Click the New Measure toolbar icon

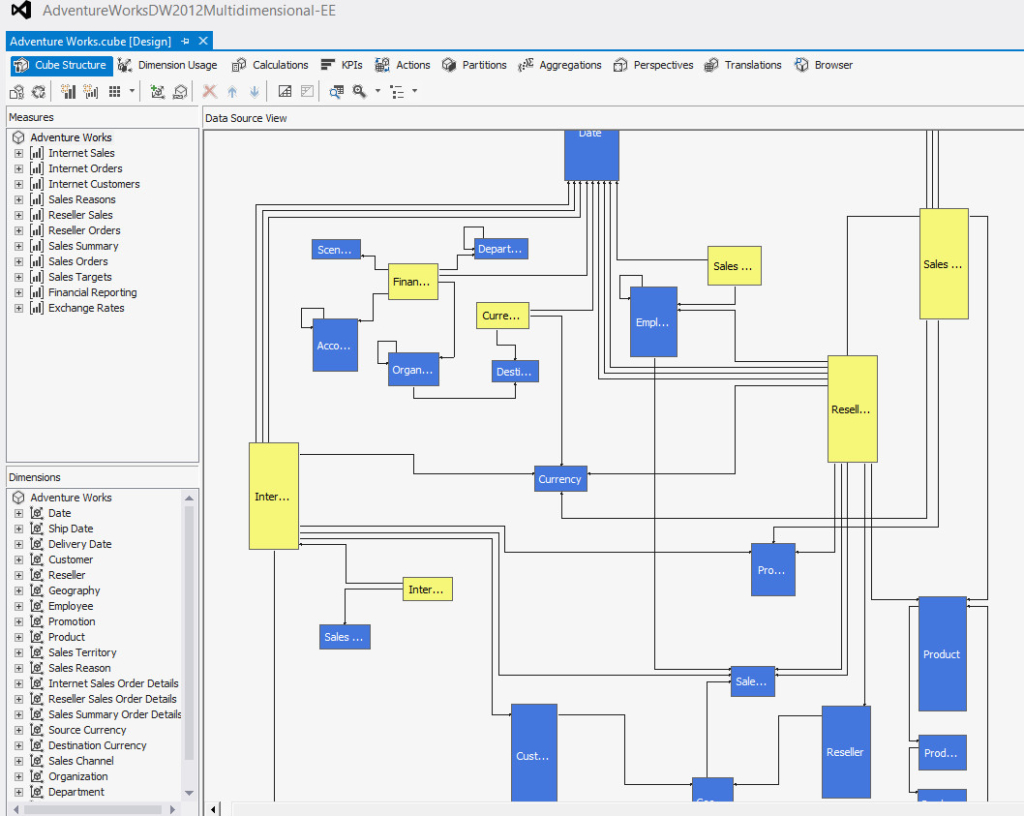click(x=69, y=91)
